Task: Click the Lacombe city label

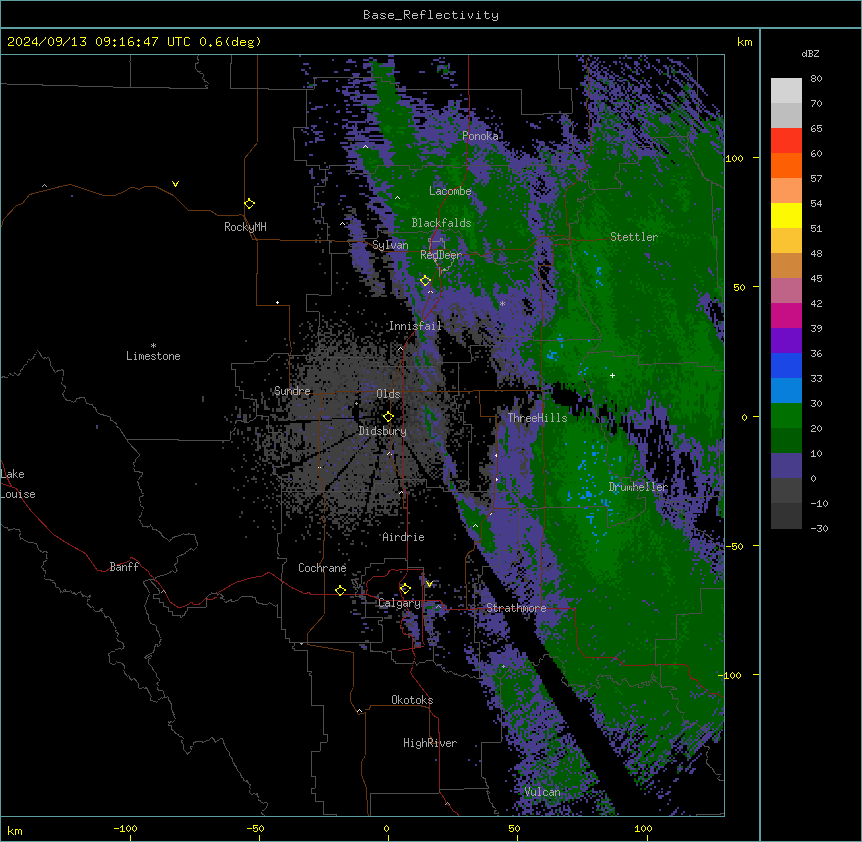Action: point(450,191)
